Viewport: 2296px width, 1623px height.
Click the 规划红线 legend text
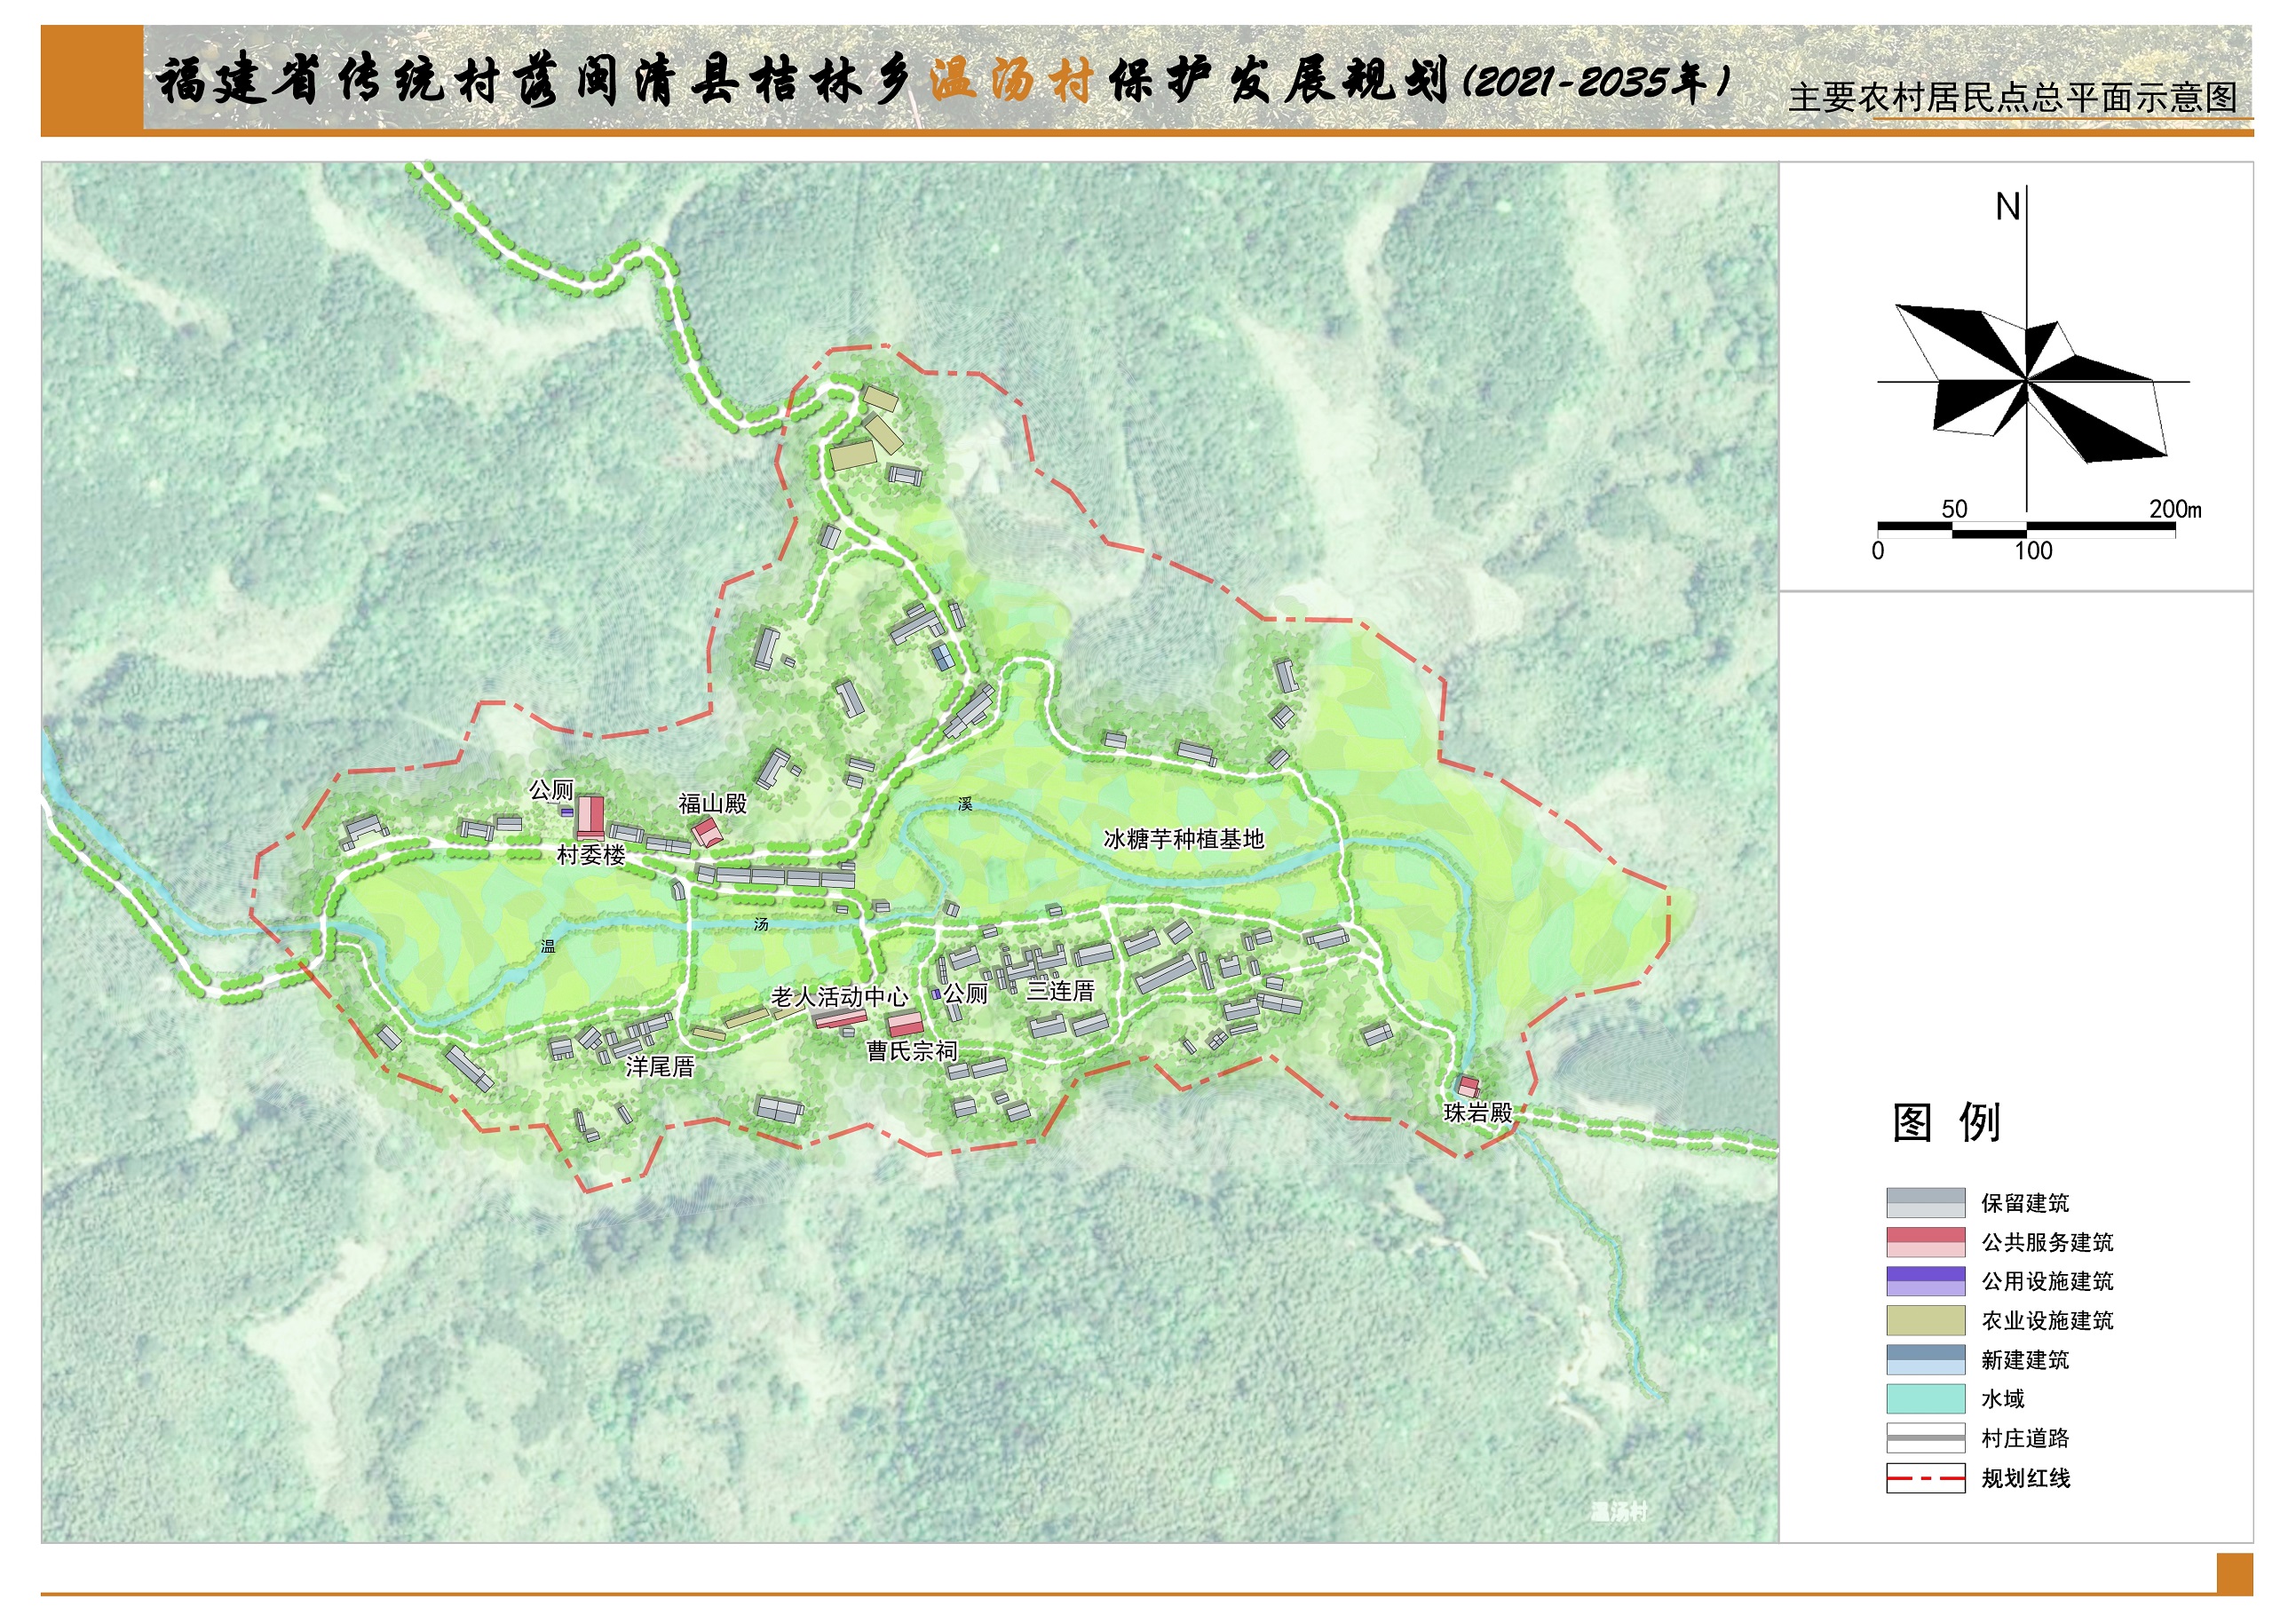point(2025,1478)
